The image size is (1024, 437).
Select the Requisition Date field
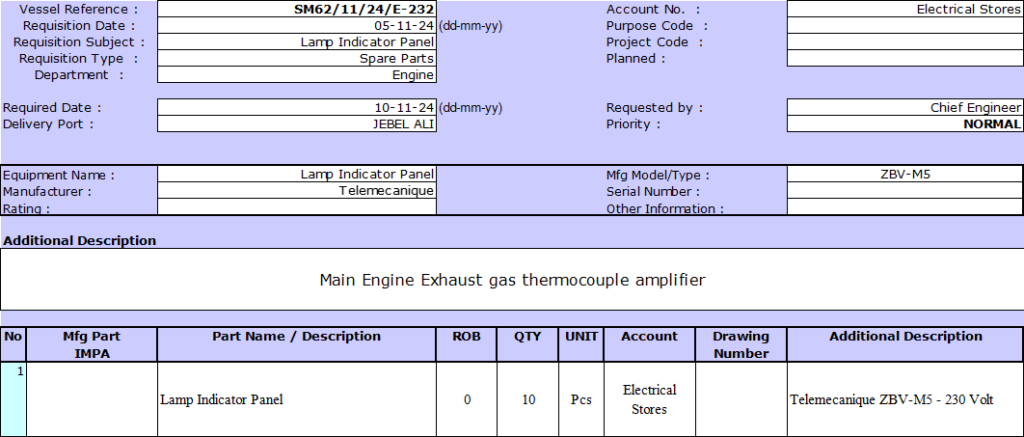pyautogui.click(x=297, y=26)
